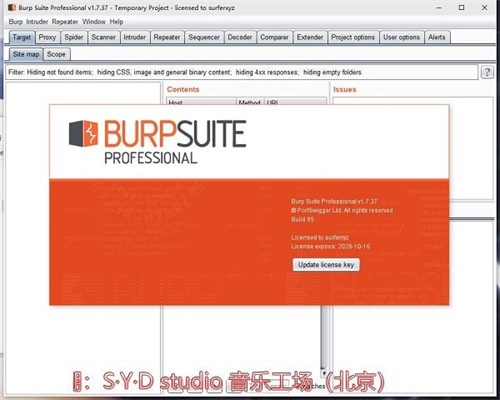This screenshot has height=400, width=500.
Task: Open the Intruder menu in menu bar
Action: pos(37,22)
